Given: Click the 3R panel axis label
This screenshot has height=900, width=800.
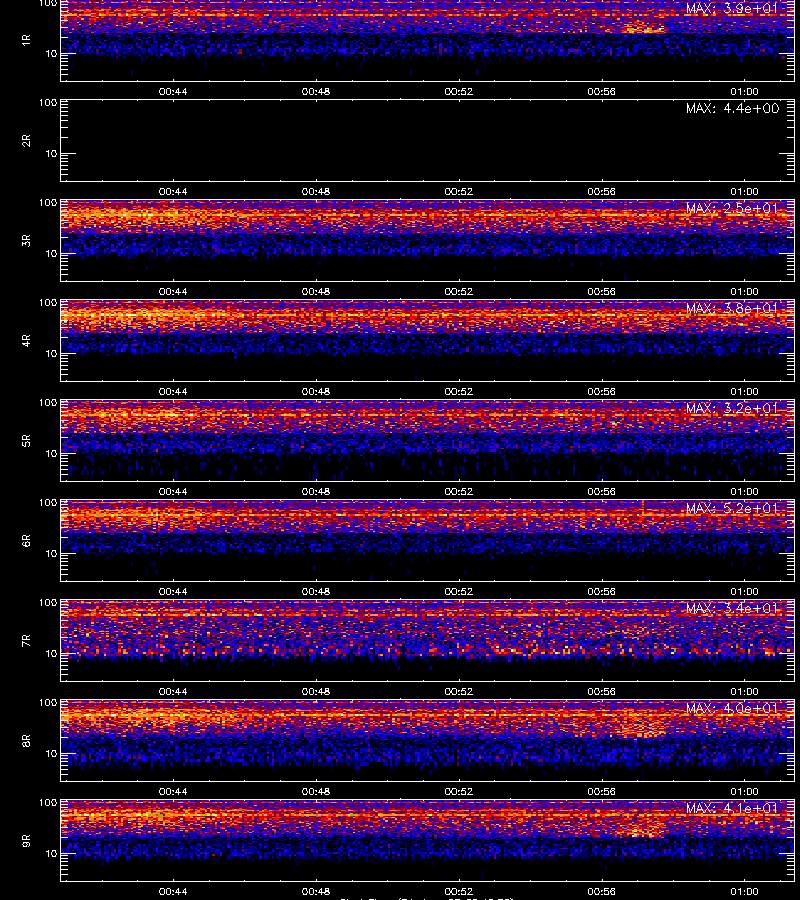Looking at the screenshot, I should tap(26, 240).
